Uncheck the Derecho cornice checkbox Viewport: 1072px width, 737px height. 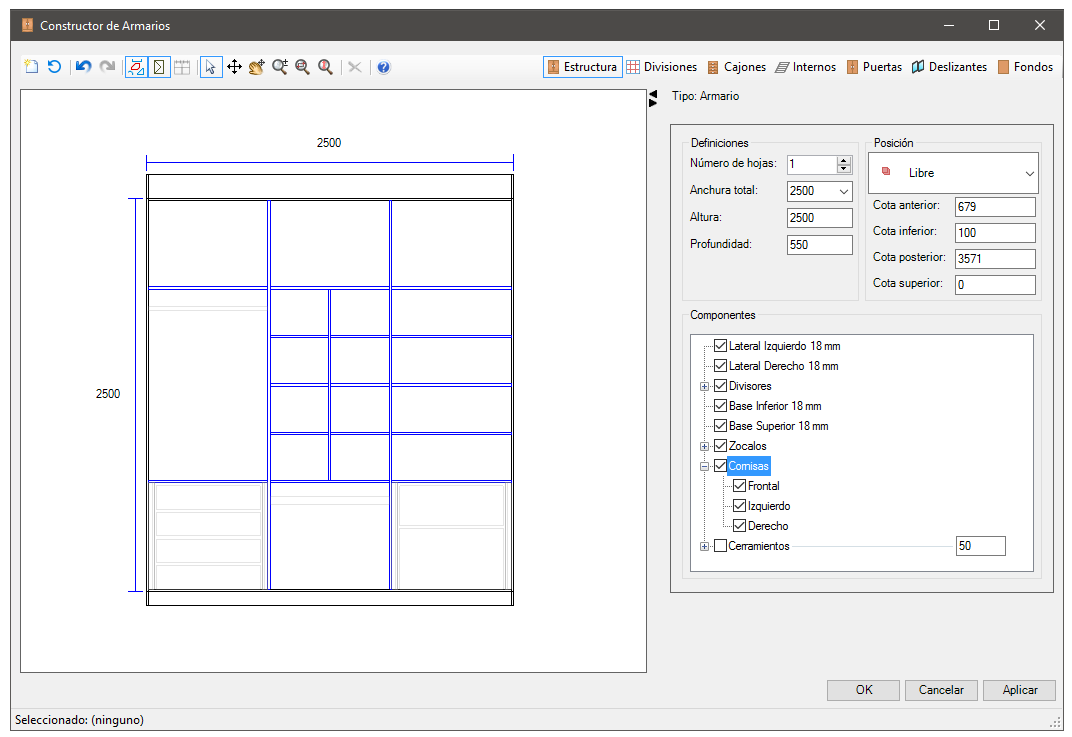point(739,525)
